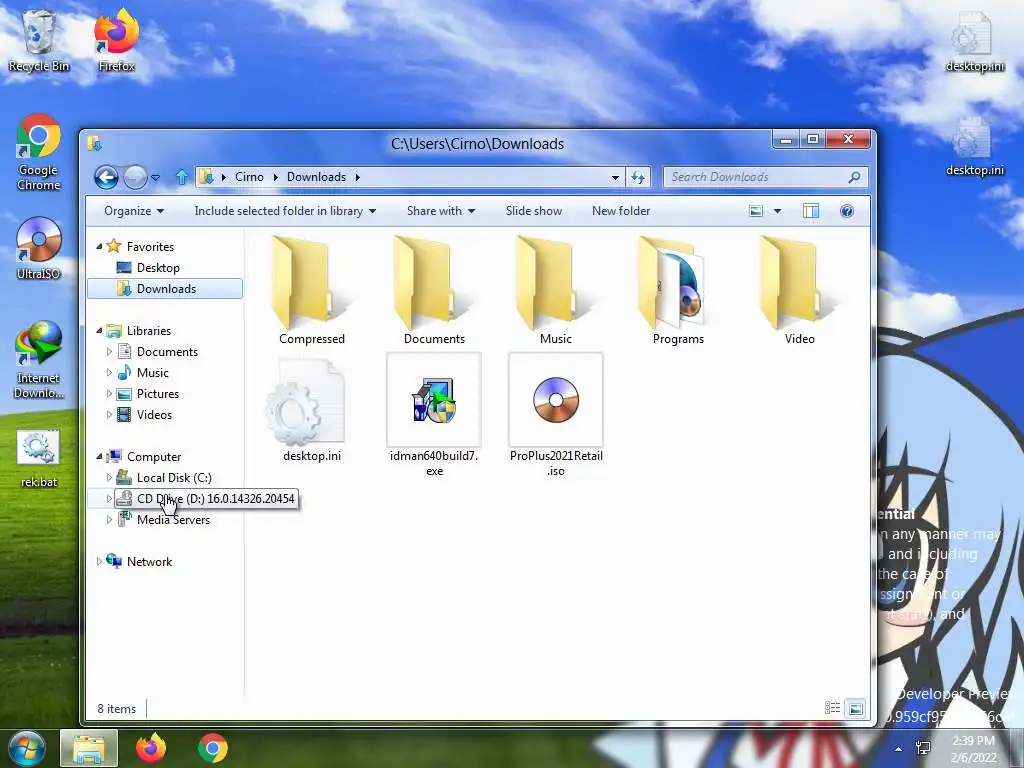Collapse the Libraries tree group
The width and height of the screenshot is (1024, 768).
click(x=99, y=331)
